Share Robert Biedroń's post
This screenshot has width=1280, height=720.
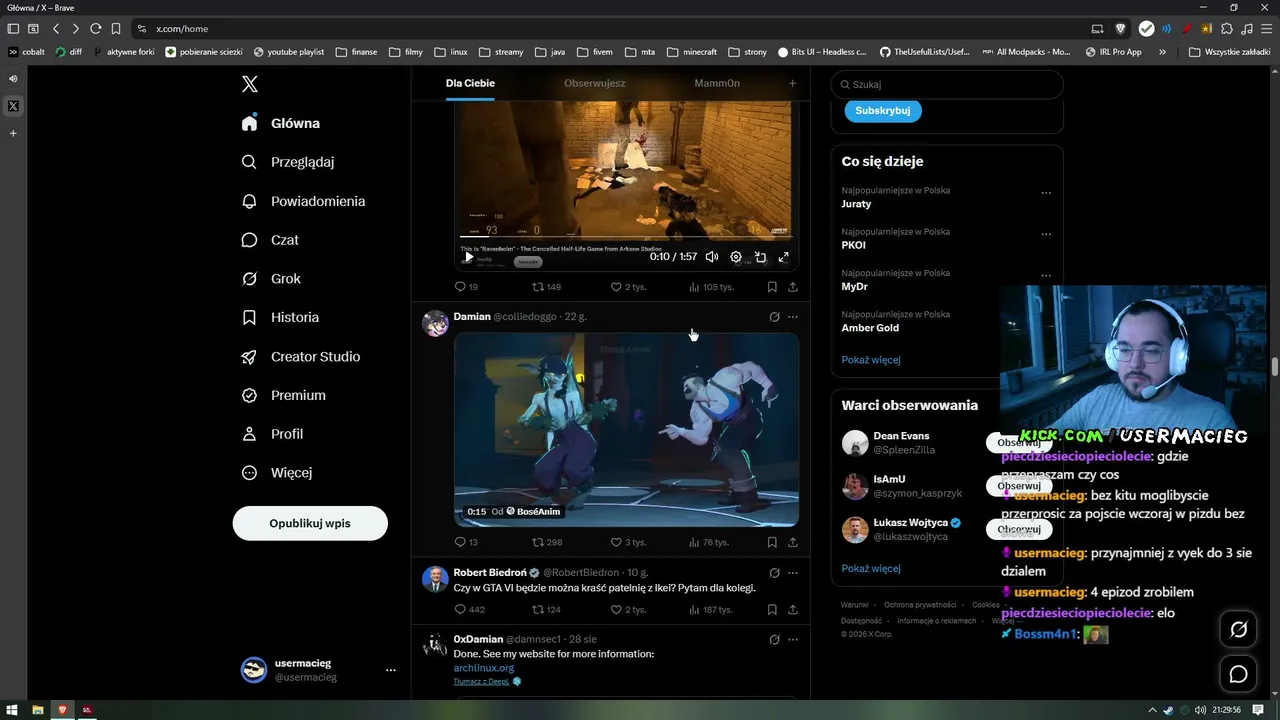pyautogui.click(x=793, y=610)
